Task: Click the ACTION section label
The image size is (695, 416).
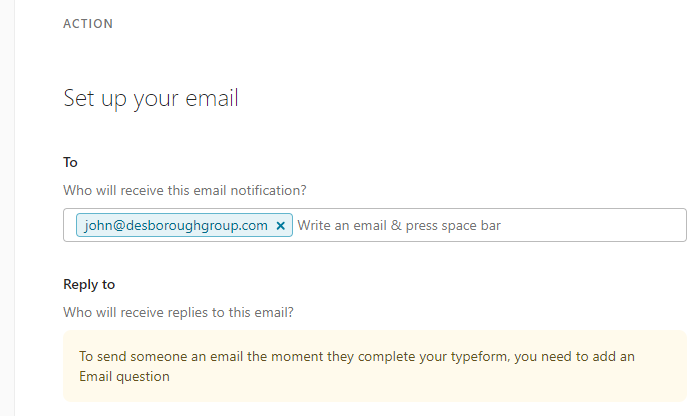Action: click(88, 24)
